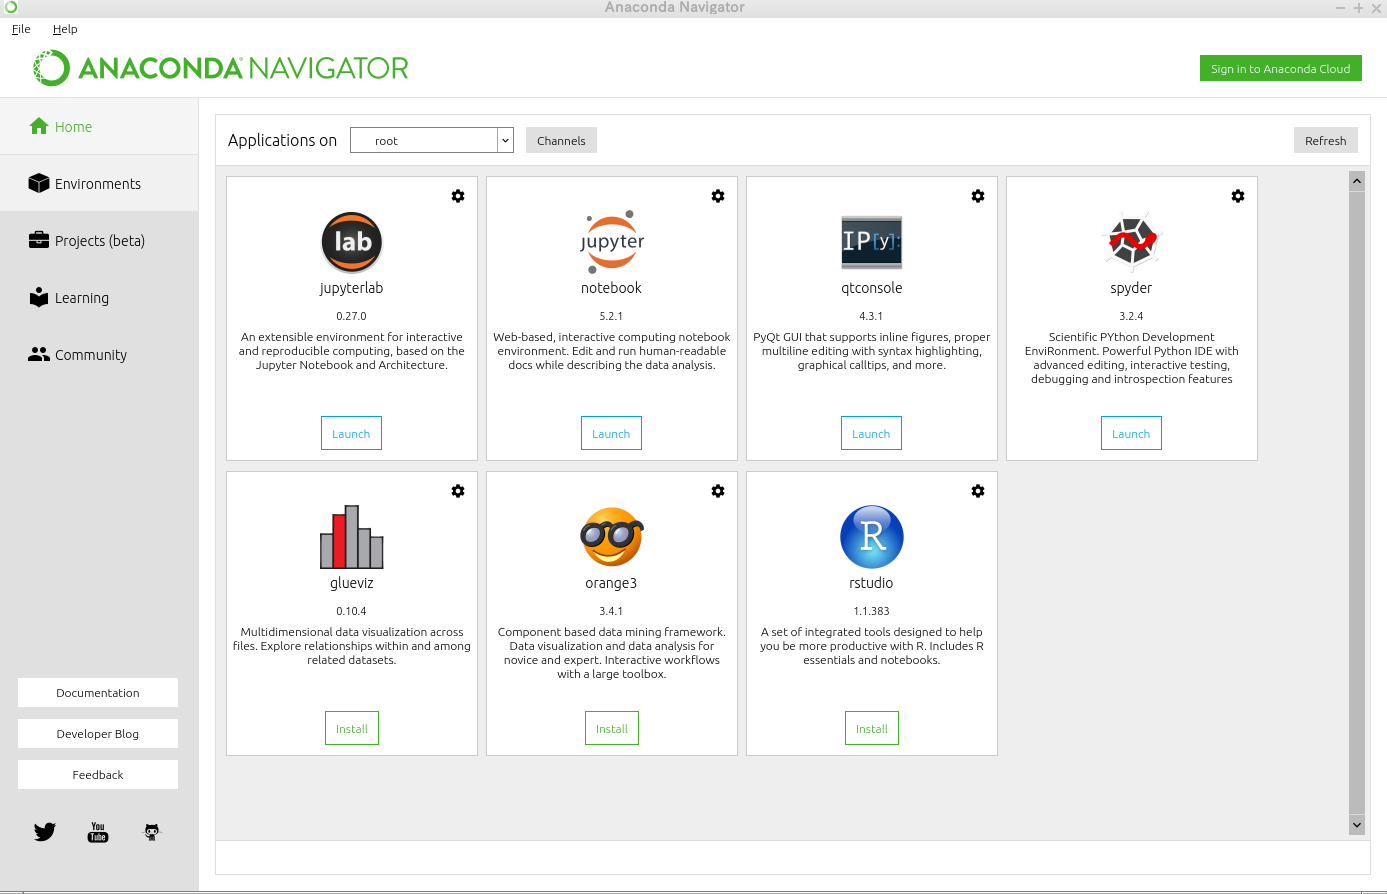Click the Anaconda Navigator logo
This screenshot has height=894, width=1387.
221,68
